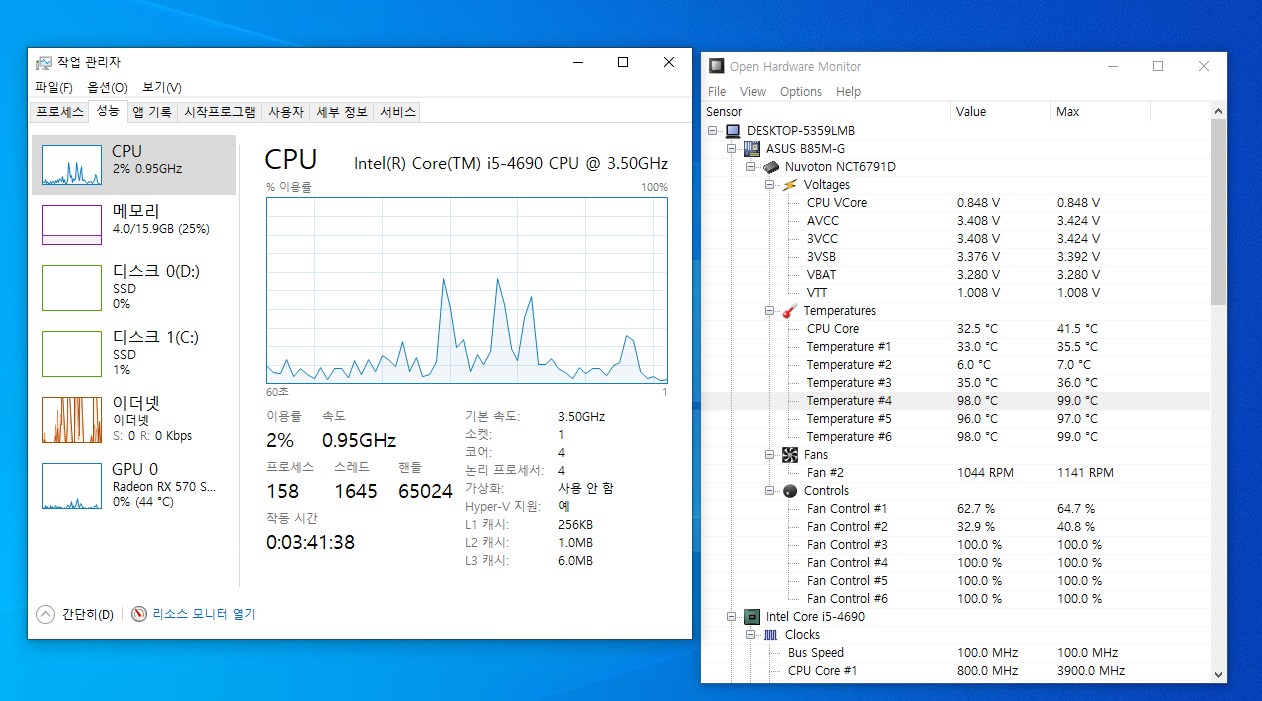Select the VBAT voltage row
Screen dimensions: 1262x701
tap(955, 275)
